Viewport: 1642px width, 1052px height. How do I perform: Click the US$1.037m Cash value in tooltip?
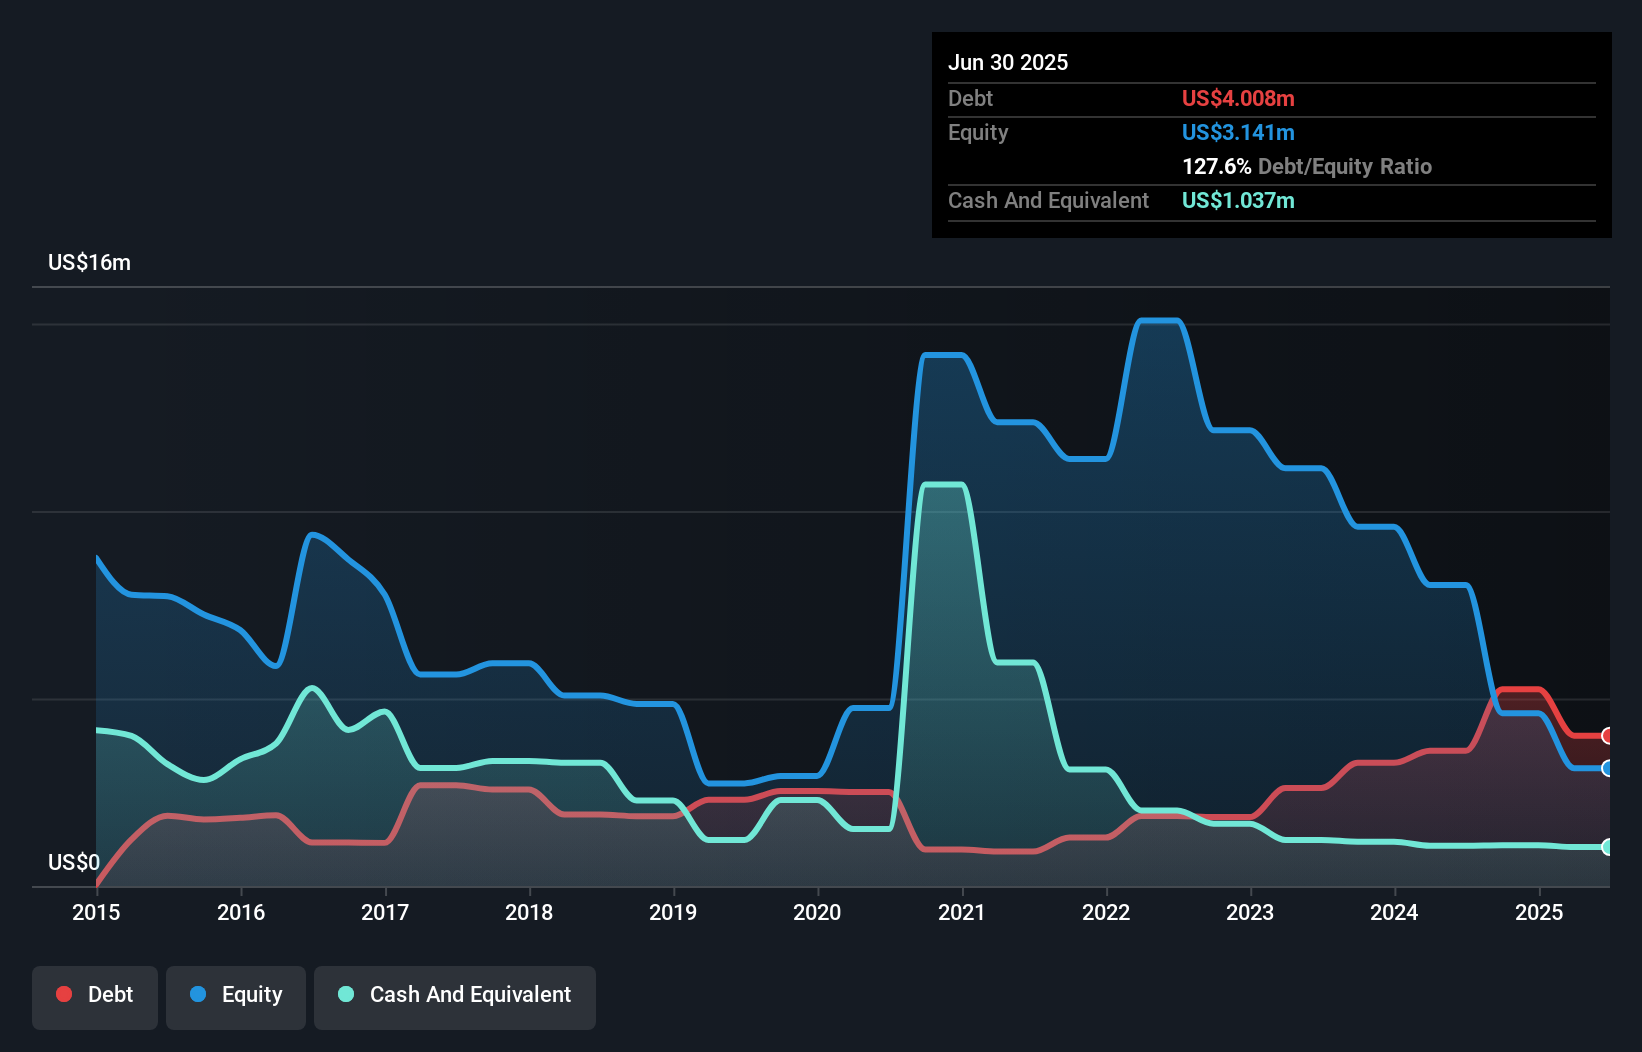pos(1238,200)
